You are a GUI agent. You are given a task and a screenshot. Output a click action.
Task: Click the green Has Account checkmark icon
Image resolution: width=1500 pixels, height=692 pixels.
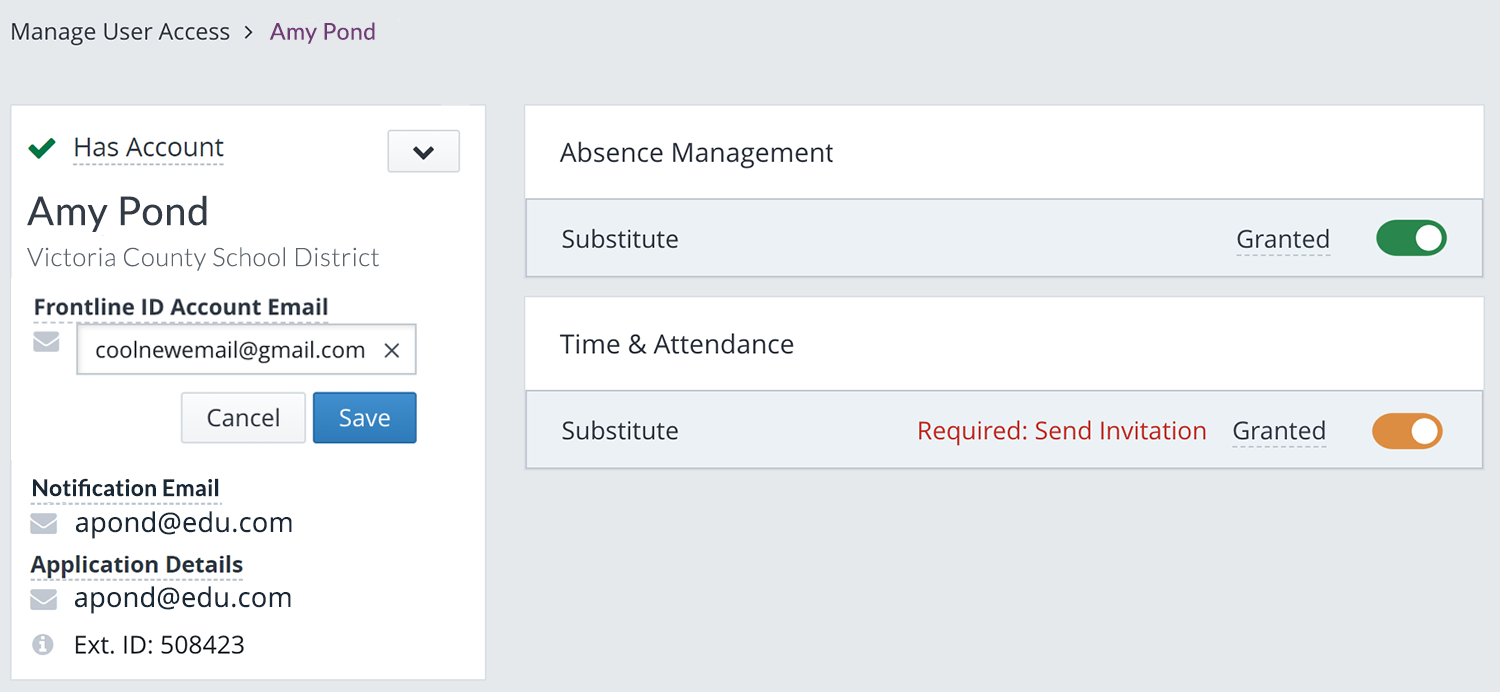coord(42,149)
